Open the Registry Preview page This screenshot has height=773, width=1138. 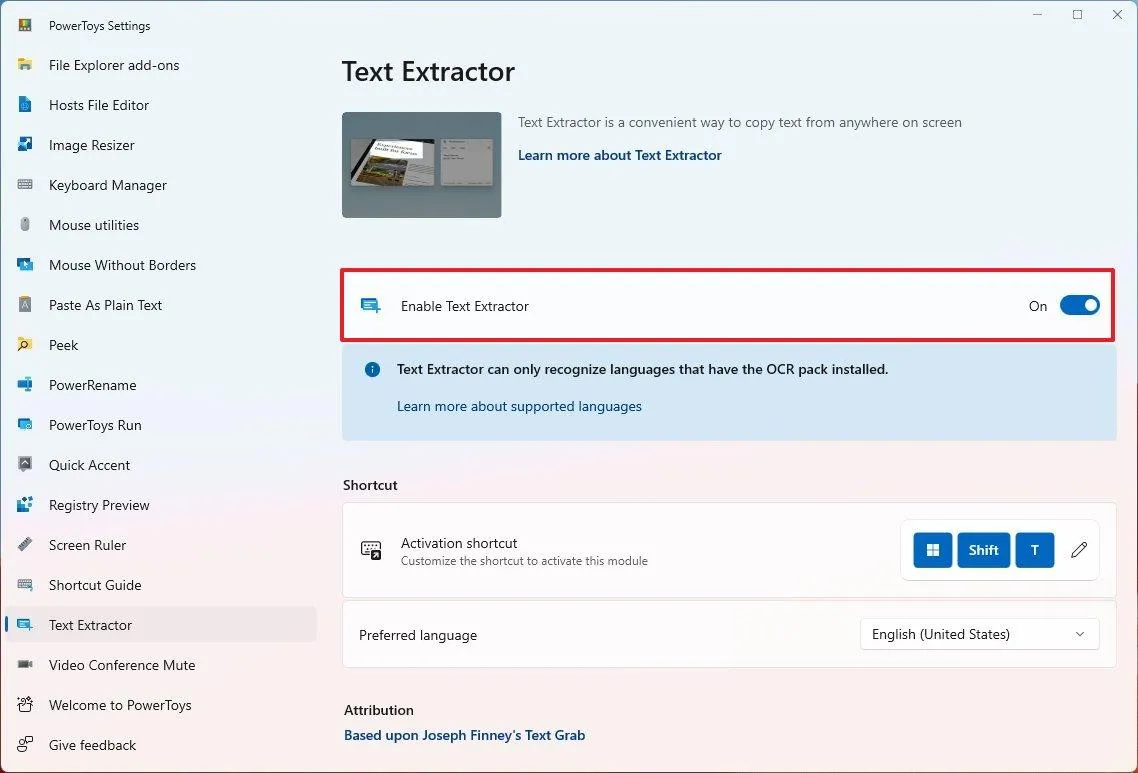(x=99, y=505)
